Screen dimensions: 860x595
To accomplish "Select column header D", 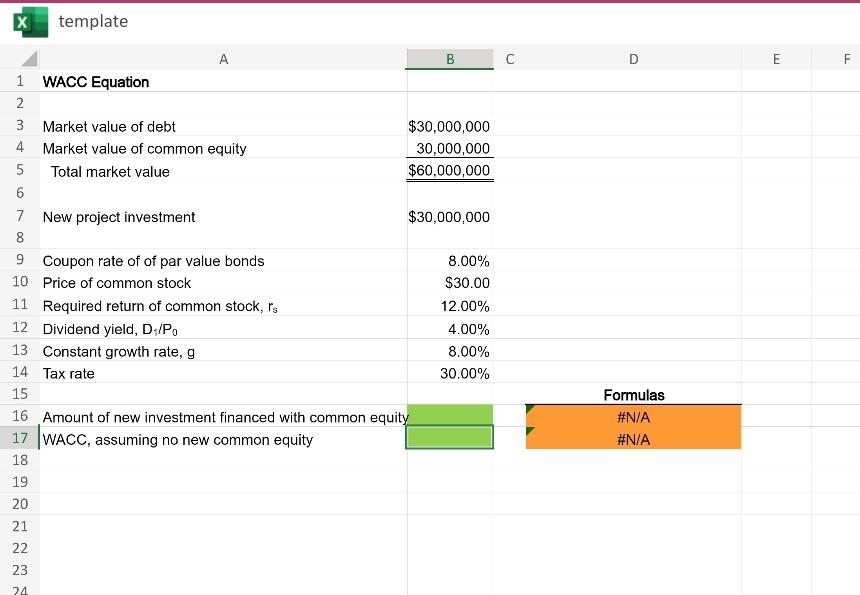I will point(633,59).
